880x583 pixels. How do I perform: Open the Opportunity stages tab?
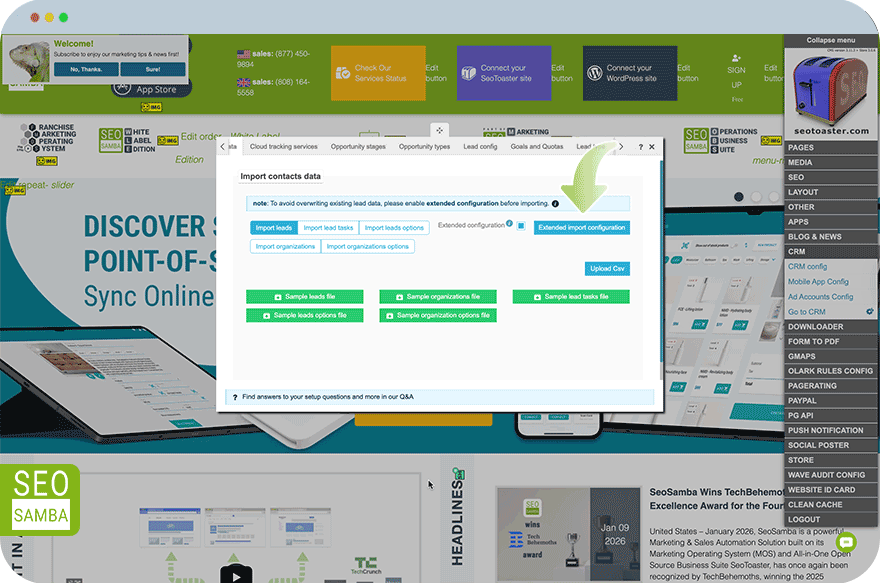coord(358,146)
